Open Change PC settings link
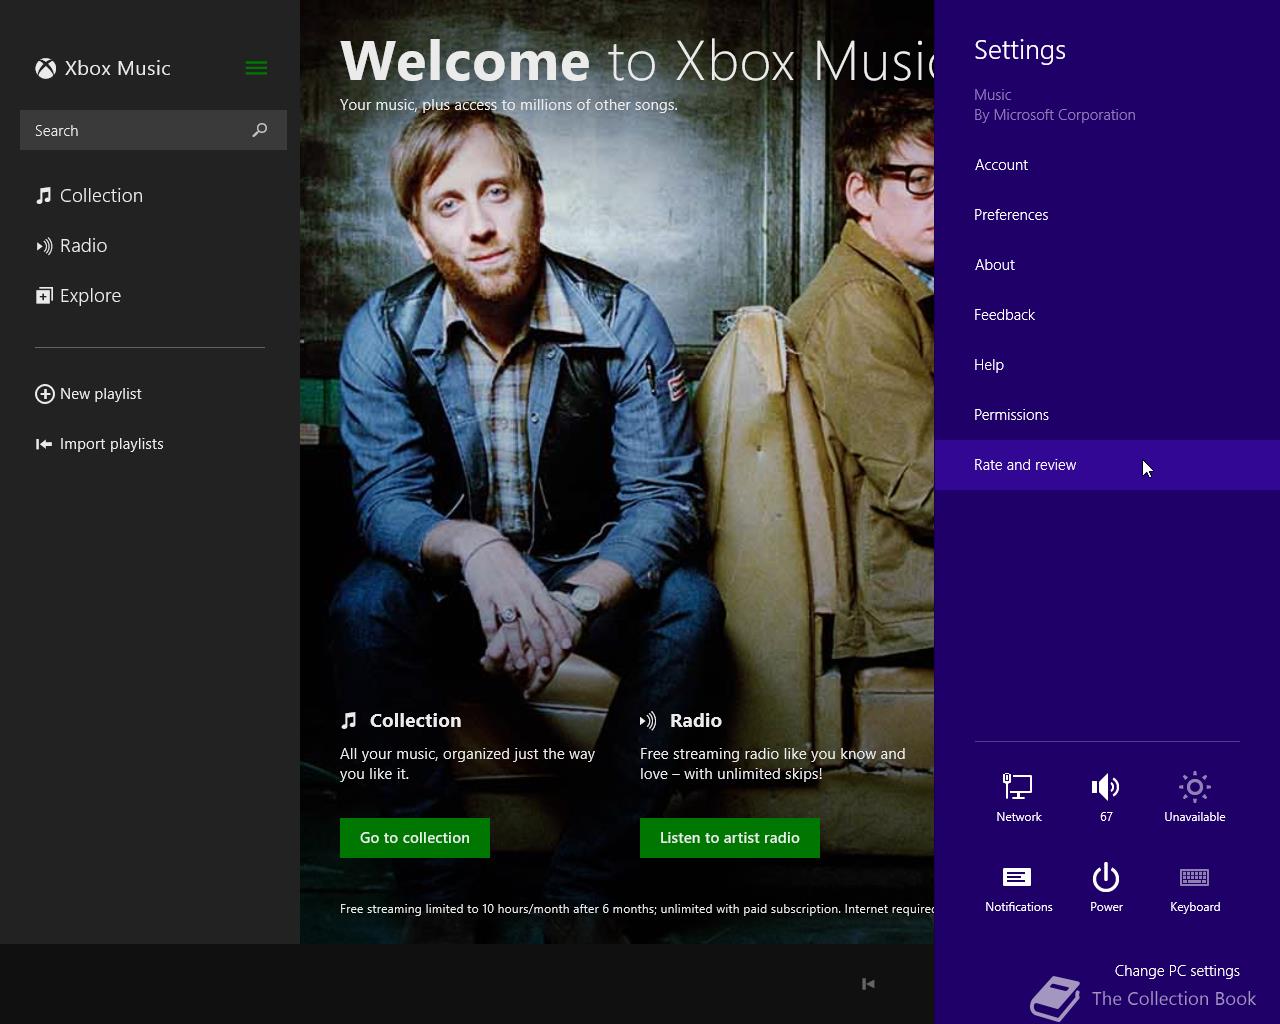Screen dimensions: 1280x1024 (x=1177, y=971)
